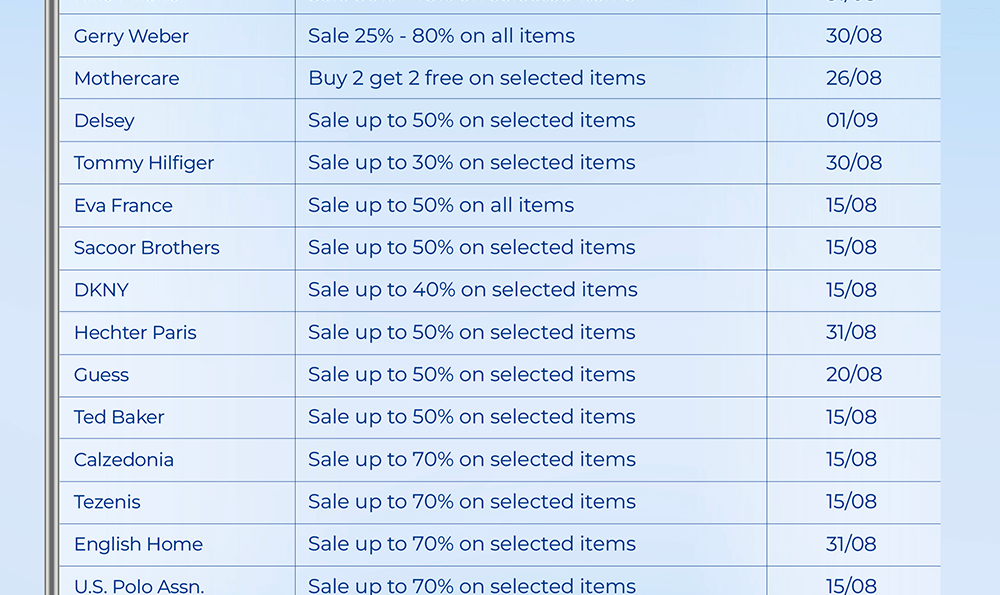
Task: Click the DKNY brand cell
Action: point(101,290)
